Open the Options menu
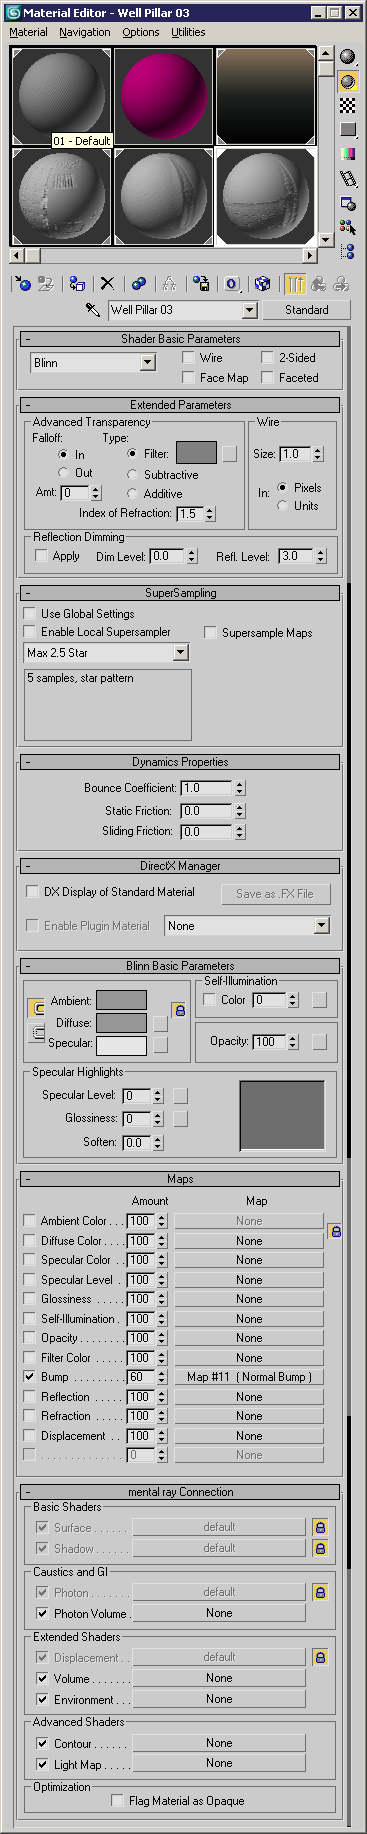Image resolution: width=367 pixels, height=1834 pixels. 141,32
